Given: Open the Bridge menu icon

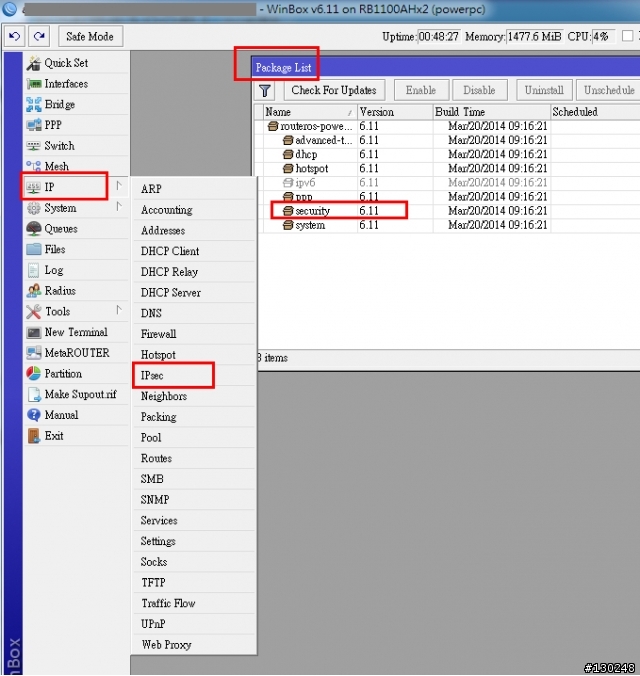Looking at the screenshot, I should (x=34, y=104).
